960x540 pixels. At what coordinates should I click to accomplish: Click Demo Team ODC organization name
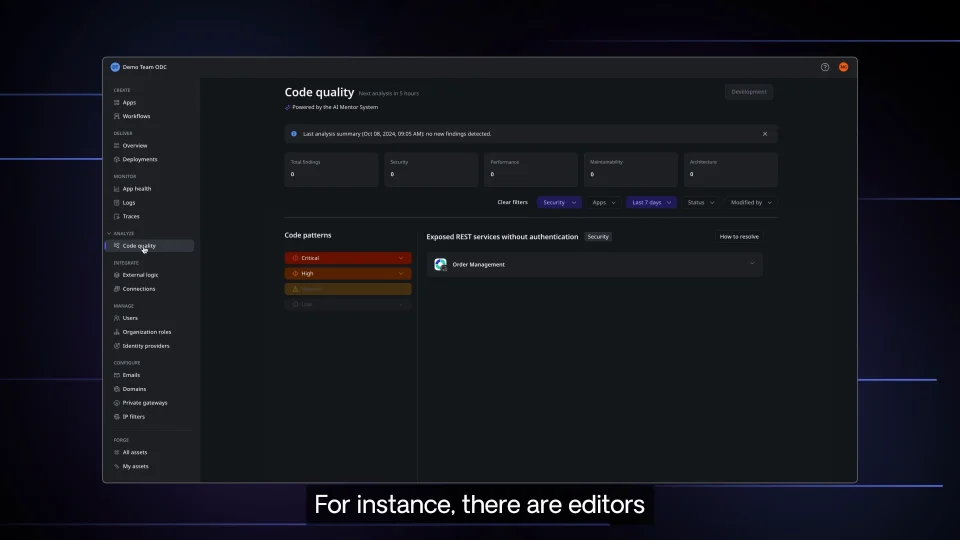tap(144, 67)
